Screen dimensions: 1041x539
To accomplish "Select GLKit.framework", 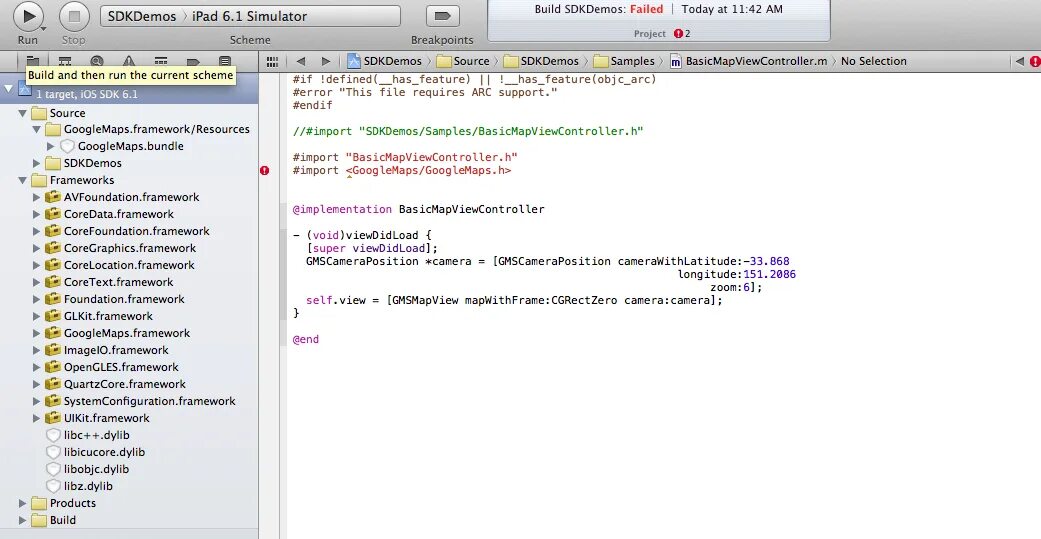I will coord(108,316).
